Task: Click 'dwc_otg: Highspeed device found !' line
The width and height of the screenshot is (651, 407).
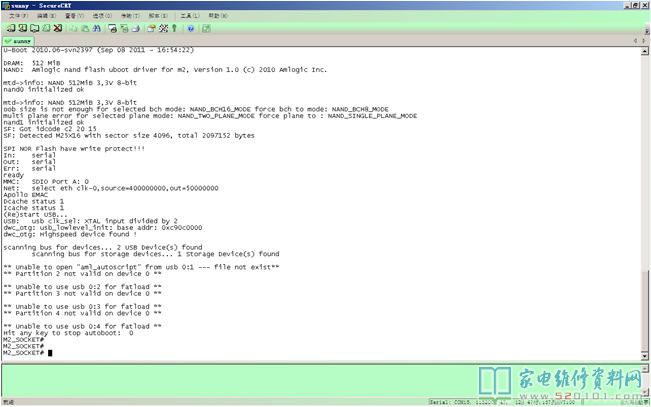Action: 70,235
